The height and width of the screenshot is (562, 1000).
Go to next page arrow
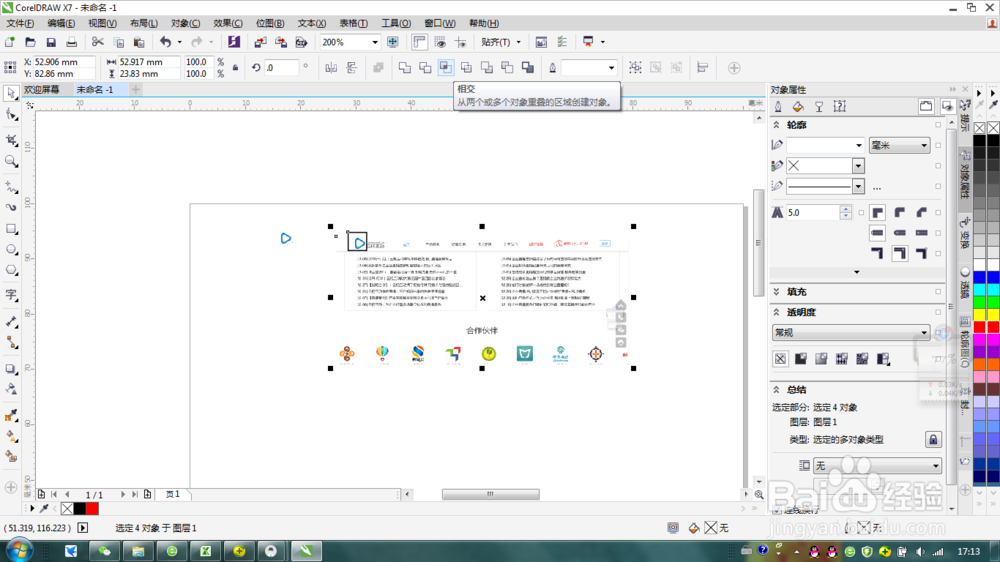(x=122, y=494)
